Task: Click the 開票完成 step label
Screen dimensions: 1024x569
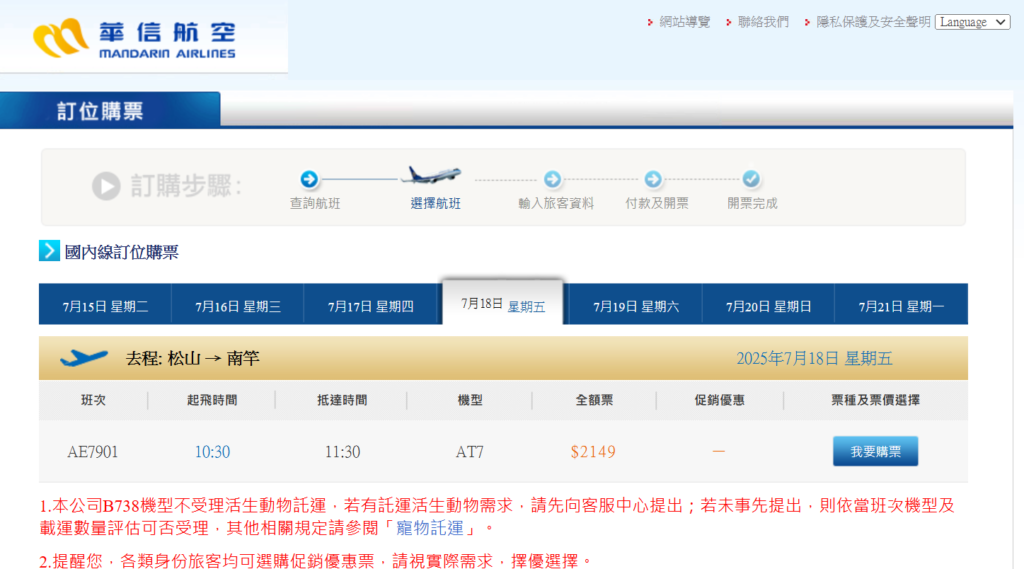Action: click(x=752, y=203)
